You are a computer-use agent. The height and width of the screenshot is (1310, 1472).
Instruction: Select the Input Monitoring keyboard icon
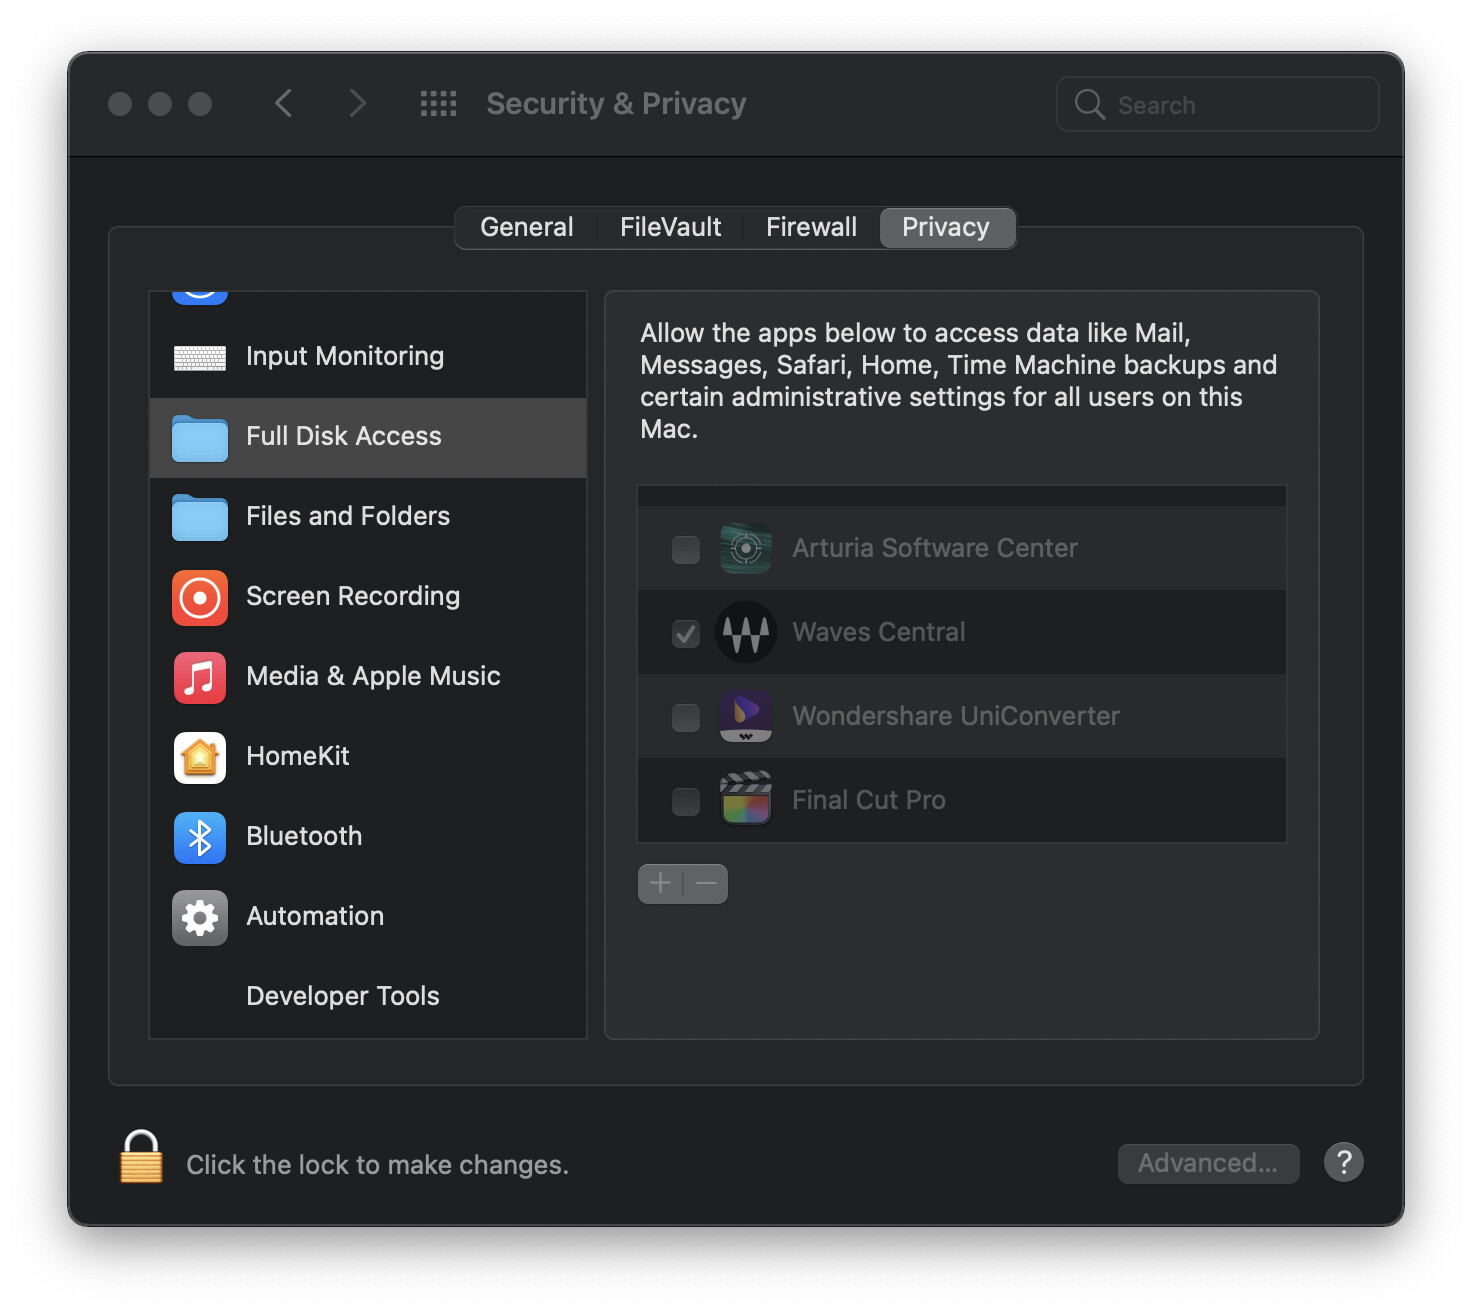(199, 357)
